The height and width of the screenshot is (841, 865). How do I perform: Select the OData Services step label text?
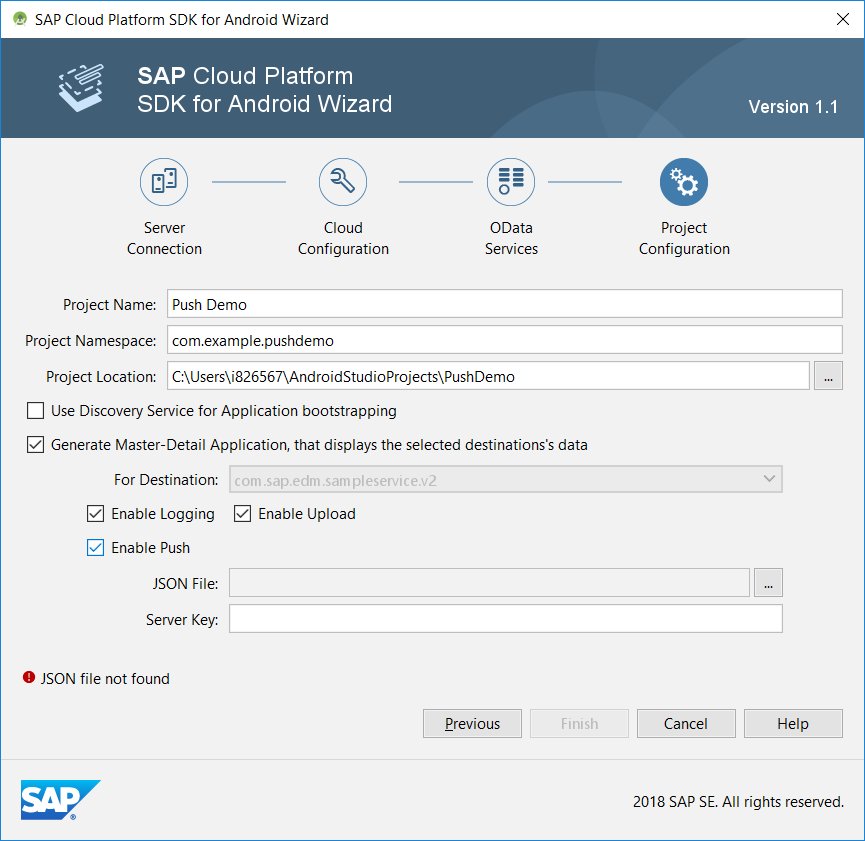click(511, 238)
